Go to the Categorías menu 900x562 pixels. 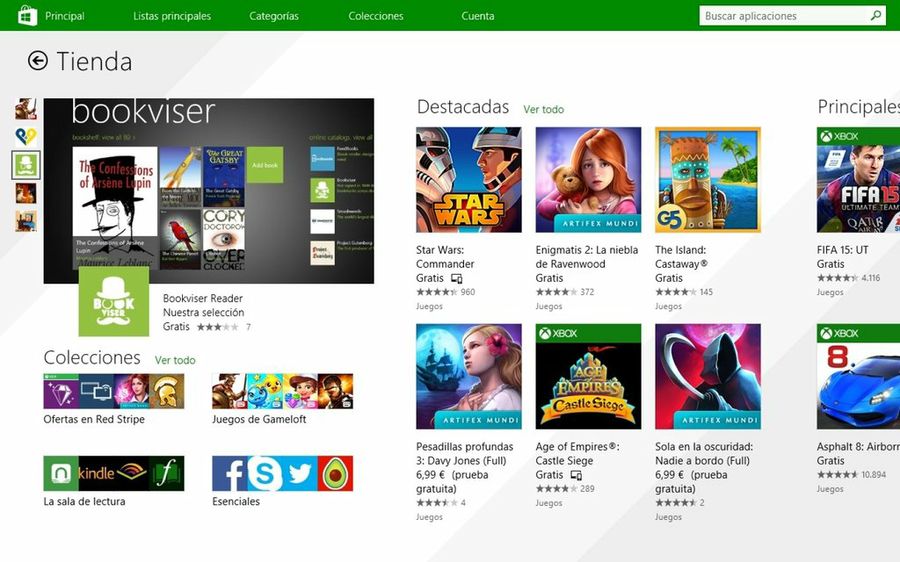(274, 16)
